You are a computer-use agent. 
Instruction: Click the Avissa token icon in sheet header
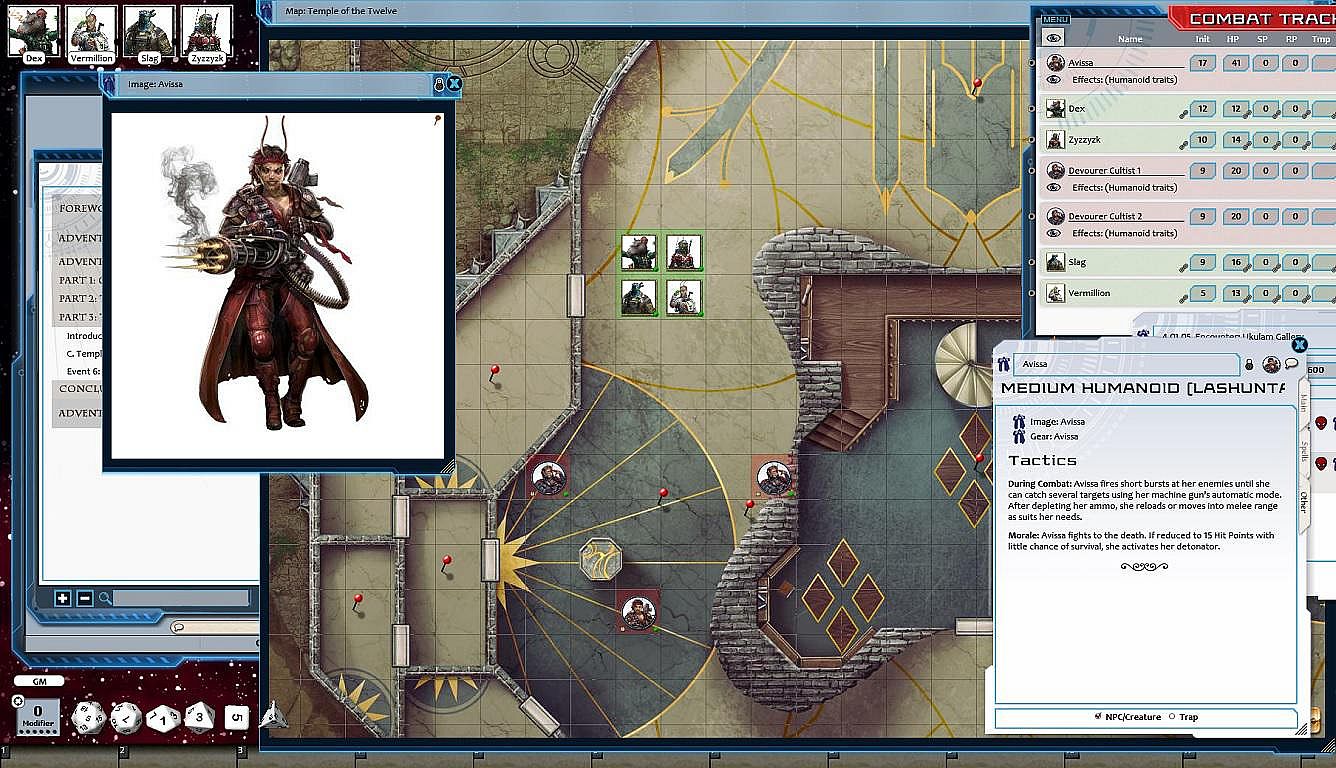point(1271,365)
